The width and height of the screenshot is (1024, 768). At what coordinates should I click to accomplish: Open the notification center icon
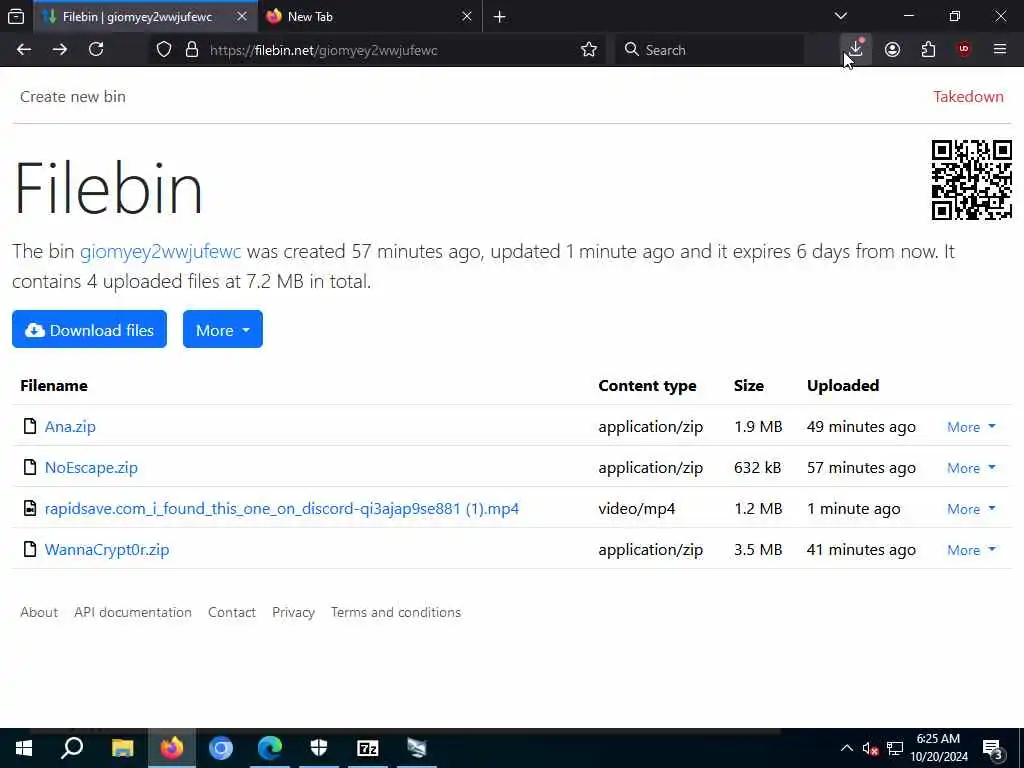(993, 750)
